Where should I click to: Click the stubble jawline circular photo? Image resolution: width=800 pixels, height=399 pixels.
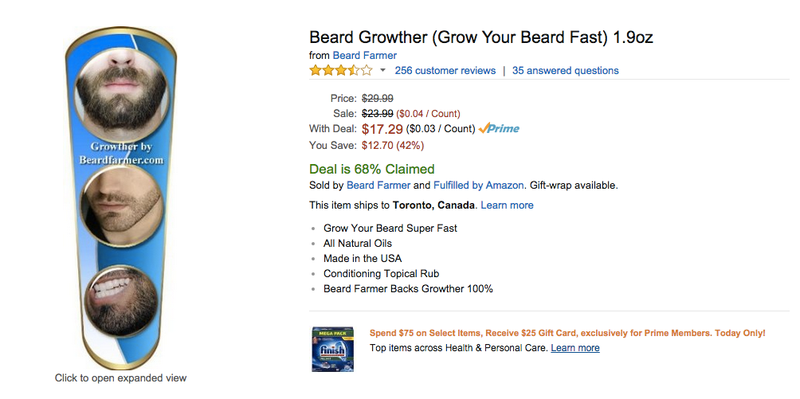[x=121, y=204]
